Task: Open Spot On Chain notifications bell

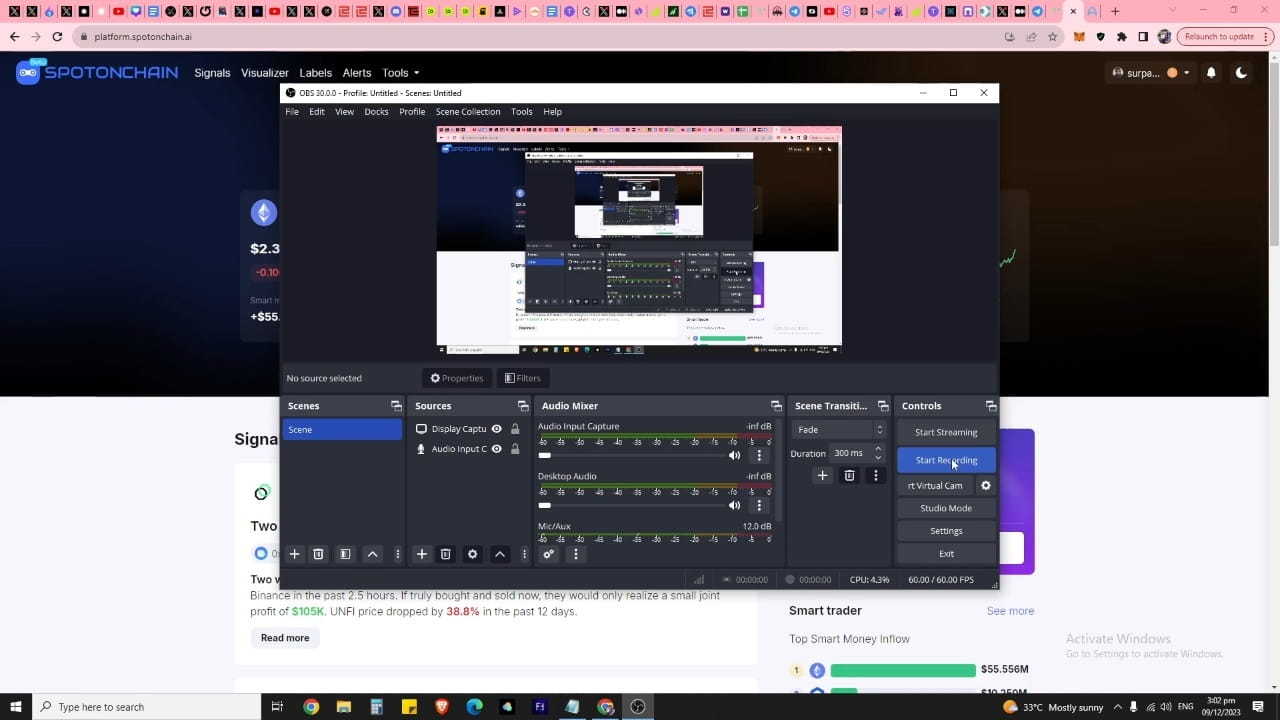Action: (x=1211, y=72)
